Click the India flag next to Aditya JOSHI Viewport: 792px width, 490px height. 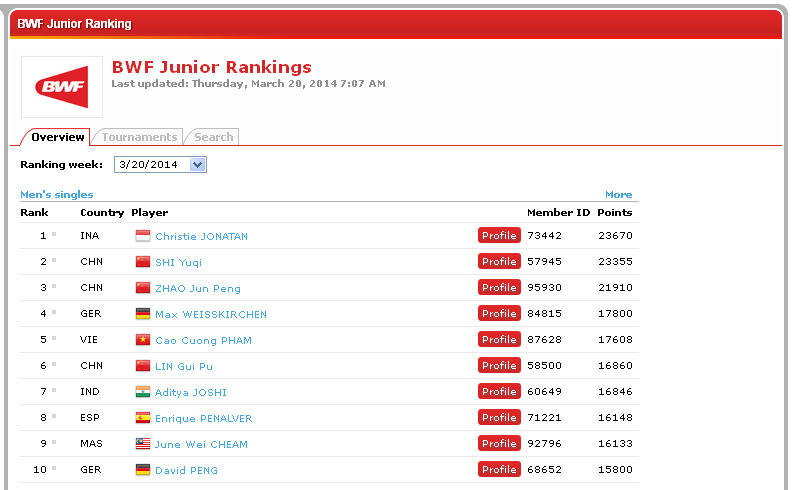pyautogui.click(x=142, y=392)
